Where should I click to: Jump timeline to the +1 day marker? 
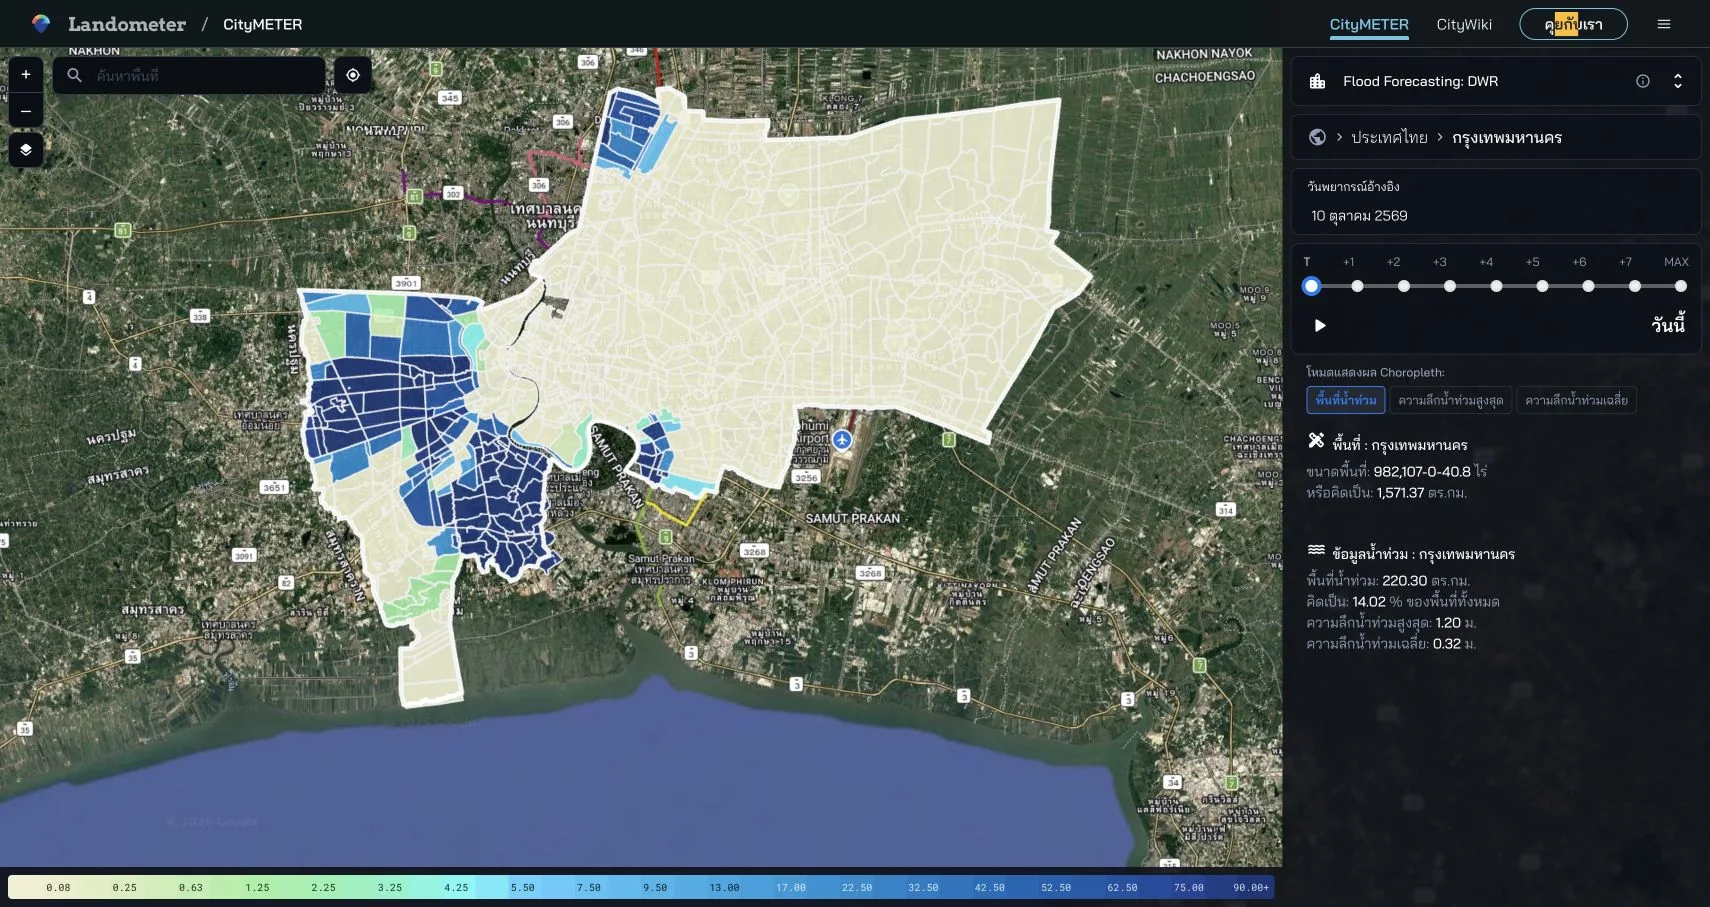click(x=1357, y=286)
